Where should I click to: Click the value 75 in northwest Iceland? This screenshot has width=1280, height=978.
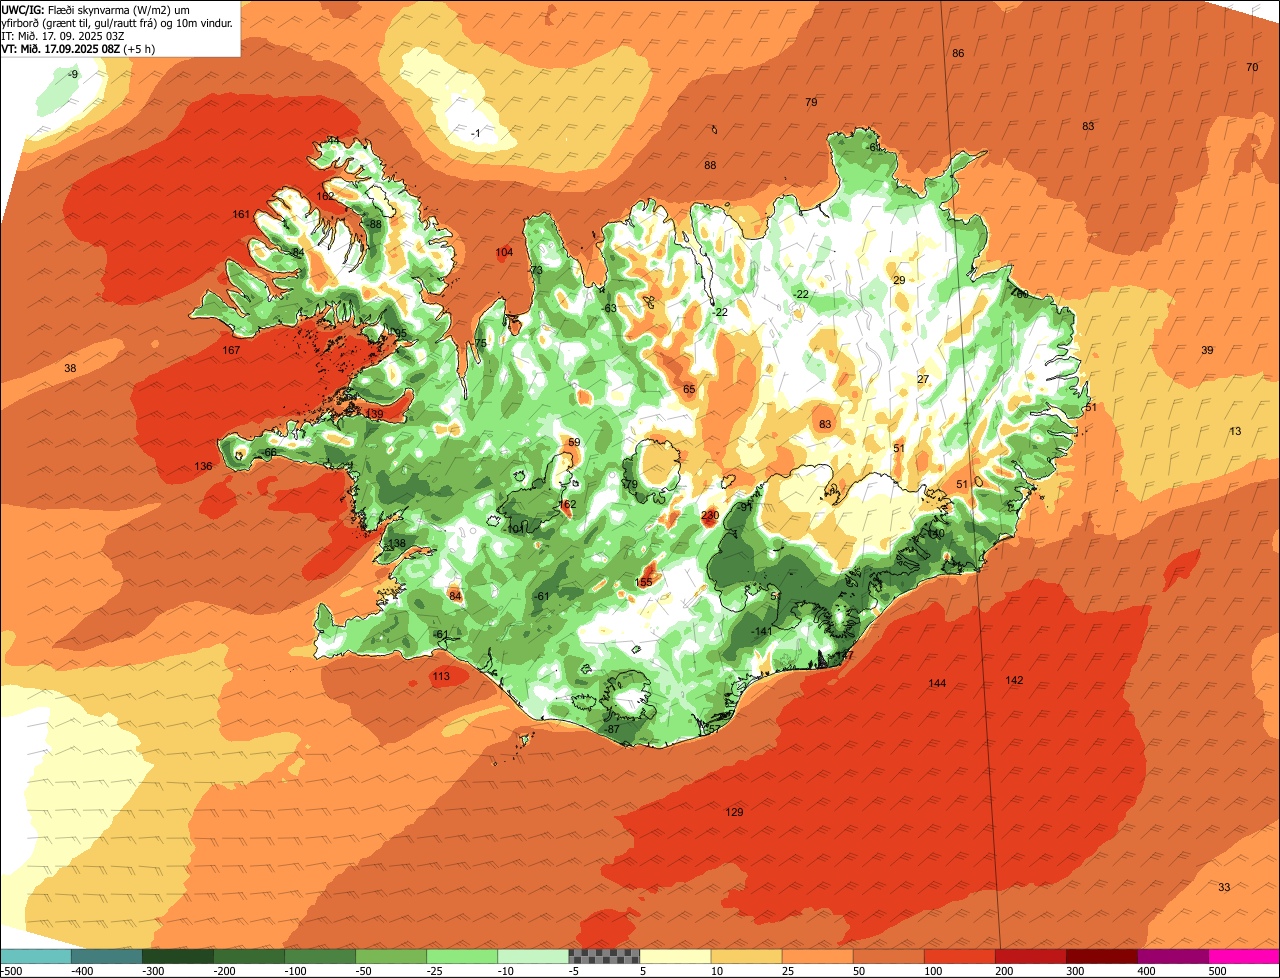(481, 343)
